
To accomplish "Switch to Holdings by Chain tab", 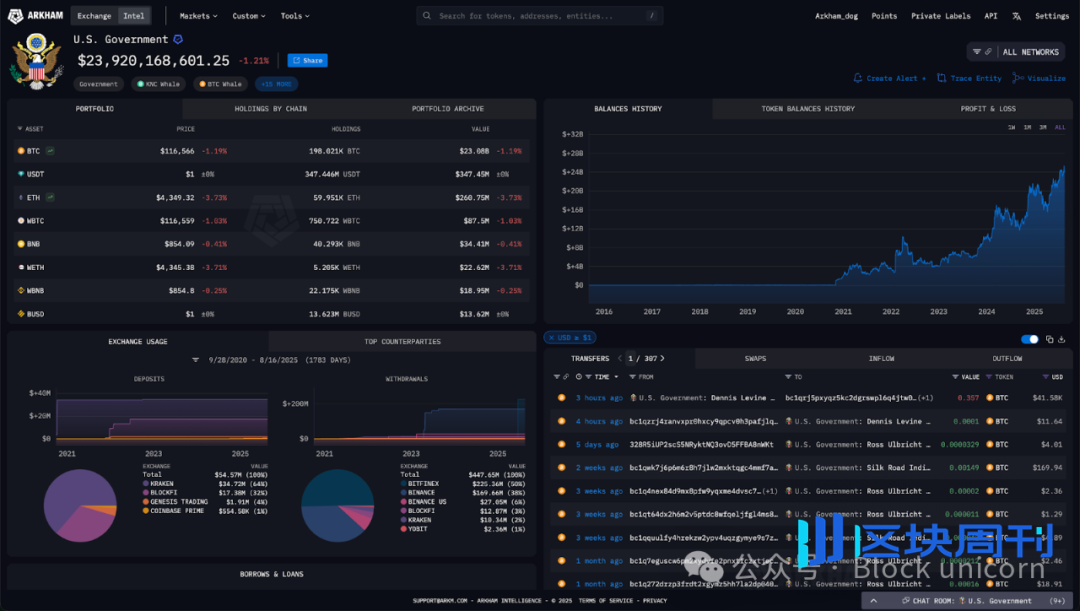I will point(271,109).
